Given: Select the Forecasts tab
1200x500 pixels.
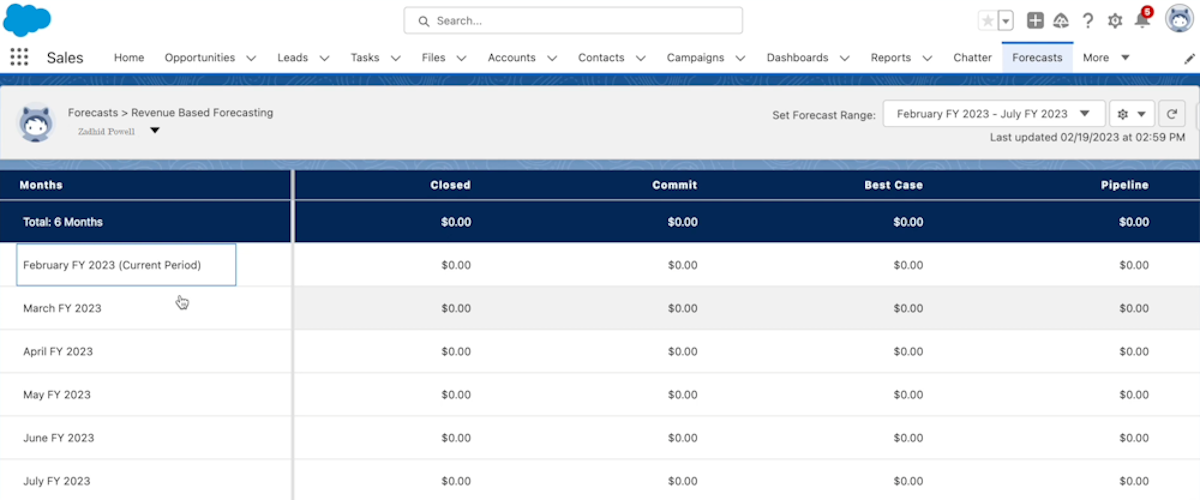Looking at the screenshot, I should pyautogui.click(x=1037, y=57).
